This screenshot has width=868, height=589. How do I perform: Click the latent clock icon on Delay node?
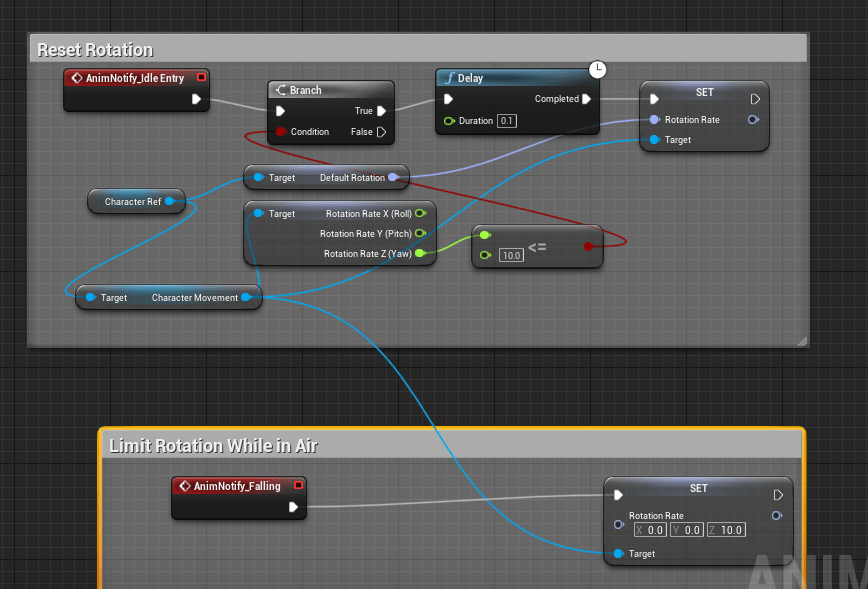(x=597, y=69)
